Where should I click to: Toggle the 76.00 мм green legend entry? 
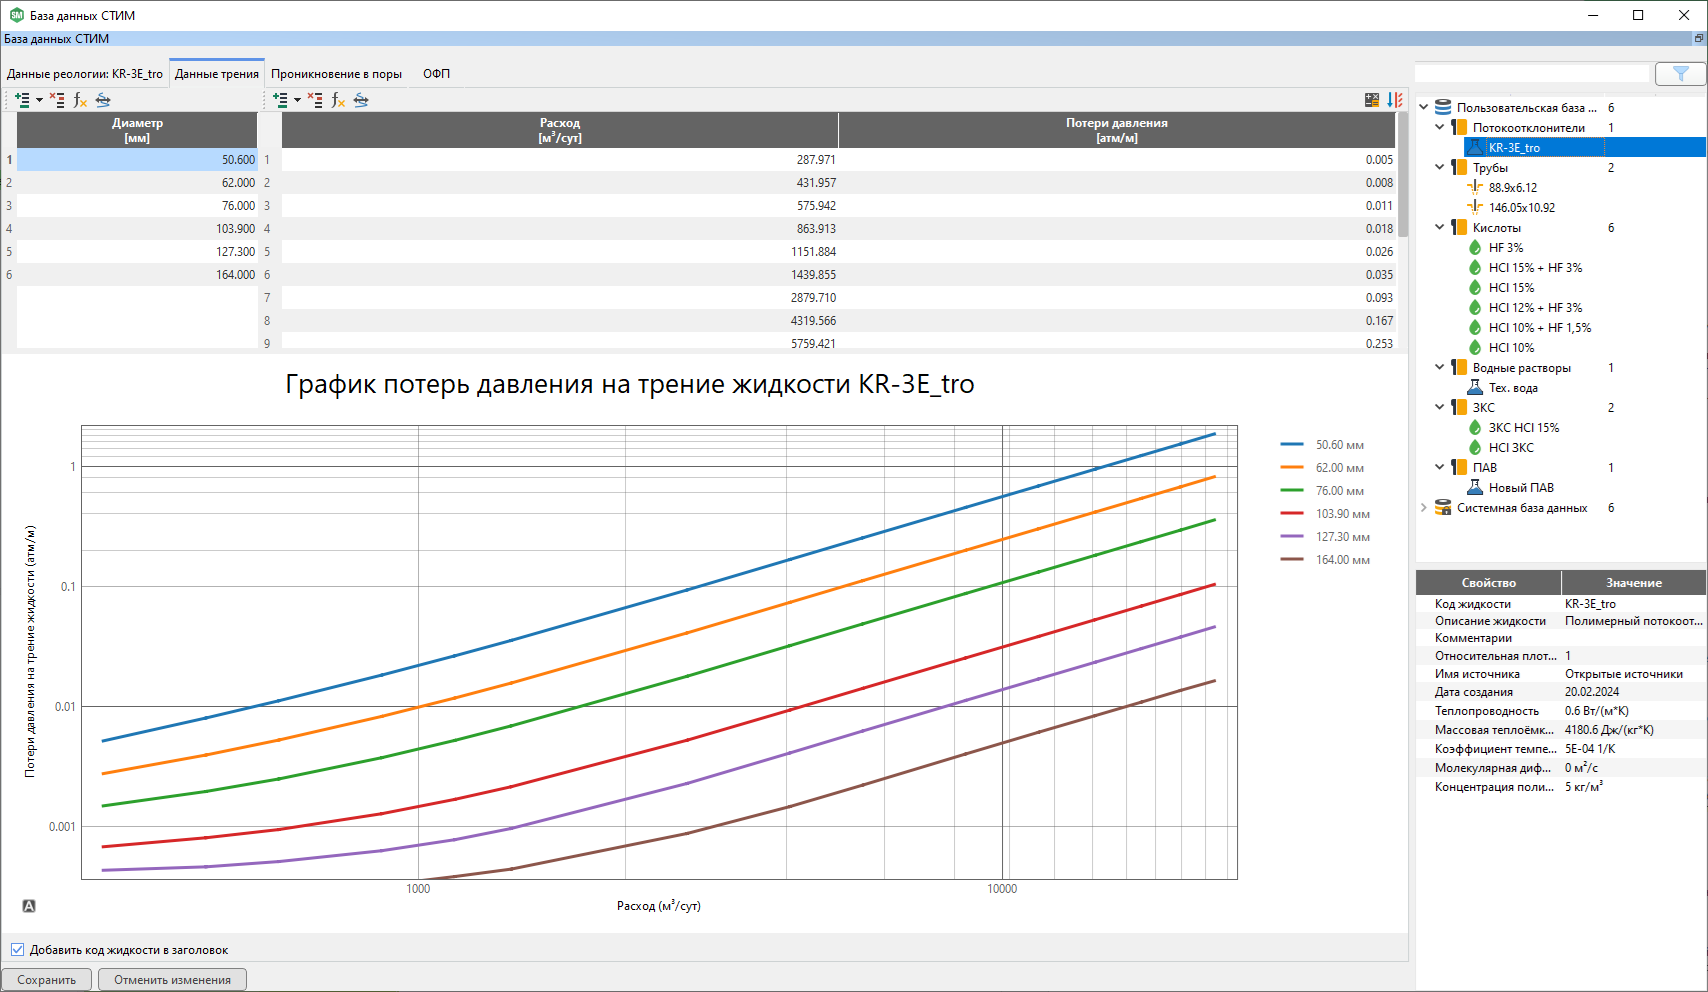click(x=1322, y=491)
